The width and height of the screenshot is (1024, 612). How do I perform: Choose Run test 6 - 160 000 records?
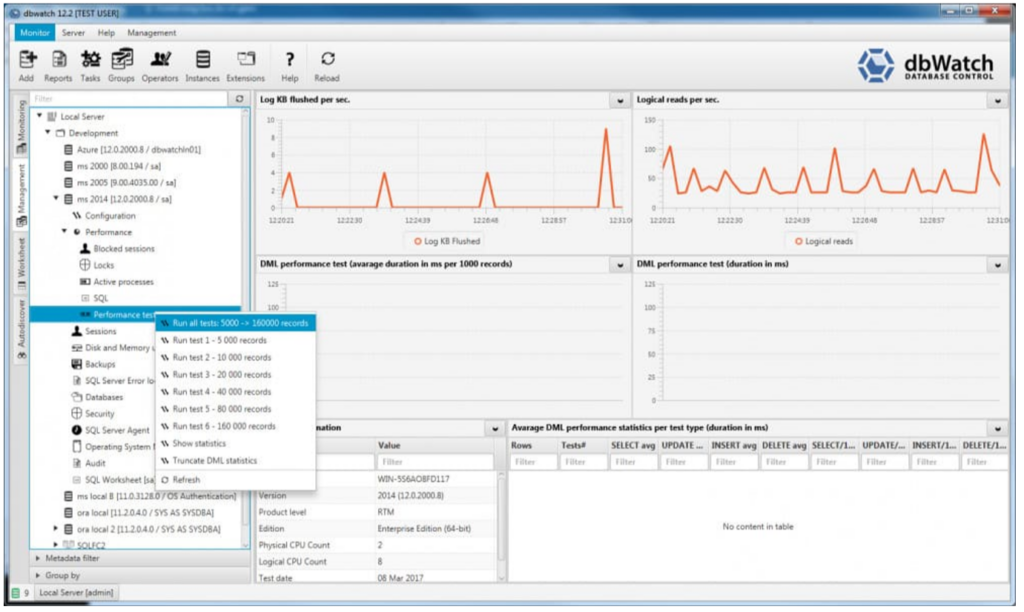pyautogui.click(x=236, y=427)
